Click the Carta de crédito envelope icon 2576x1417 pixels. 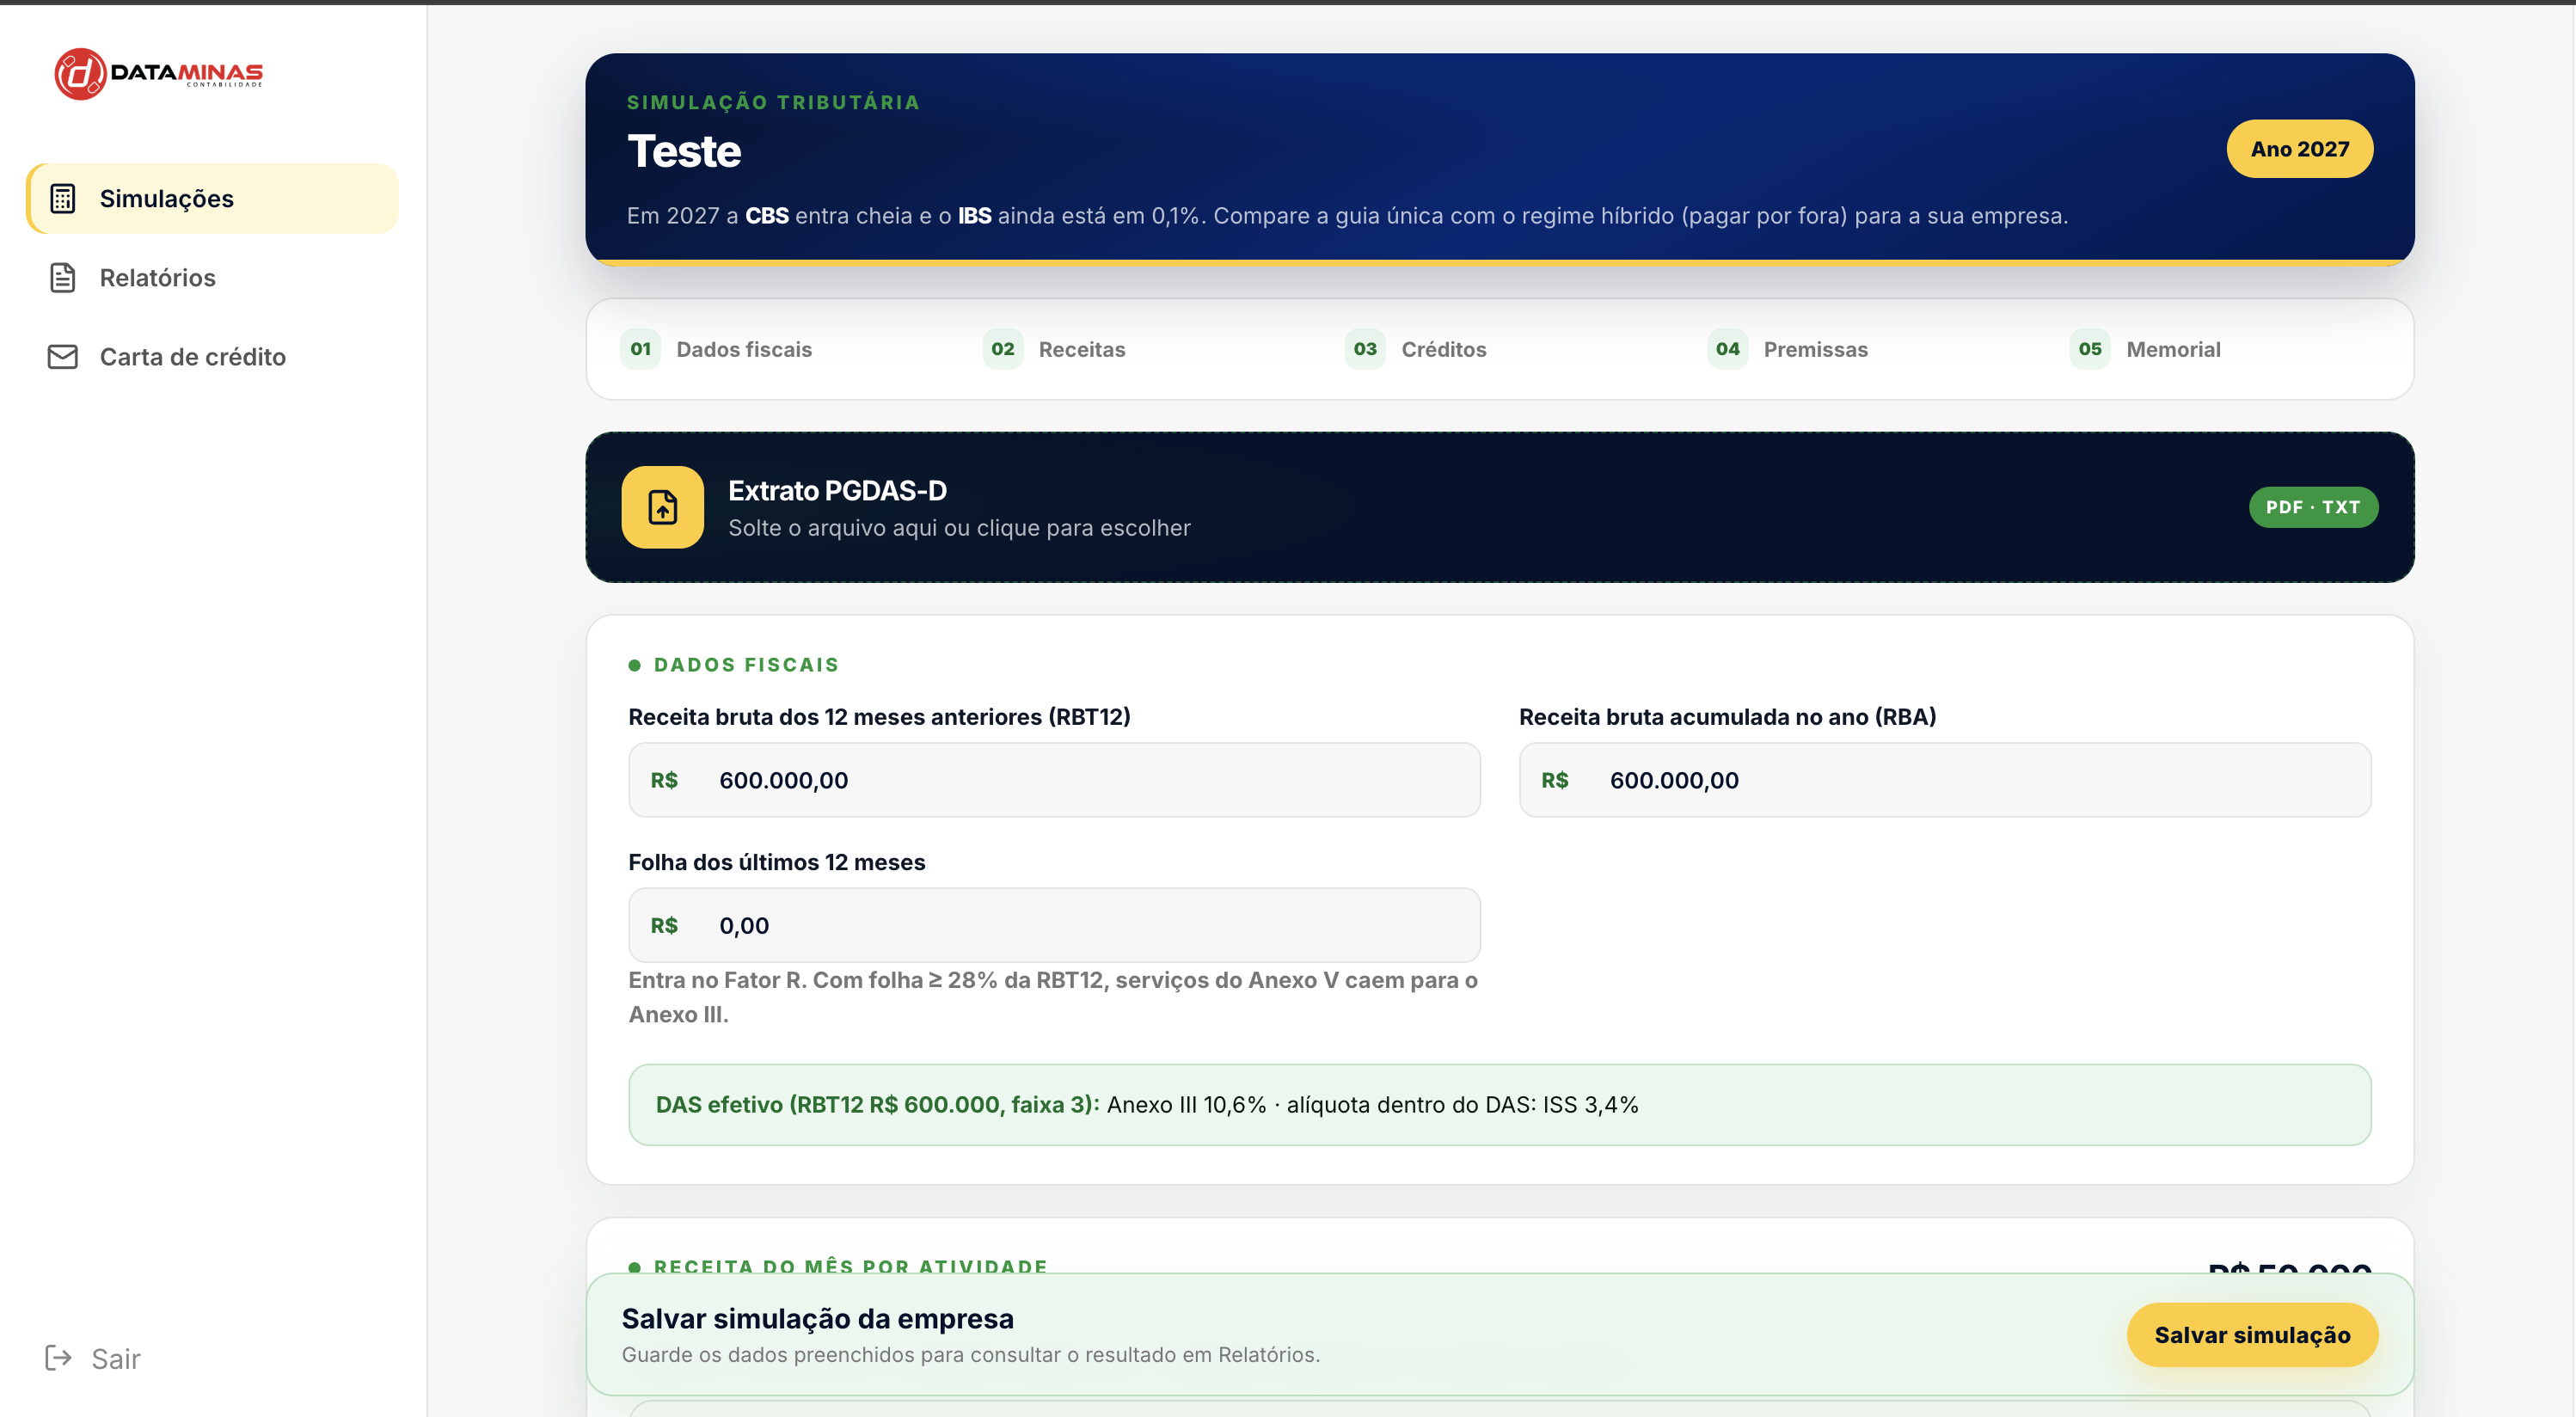tap(63, 357)
